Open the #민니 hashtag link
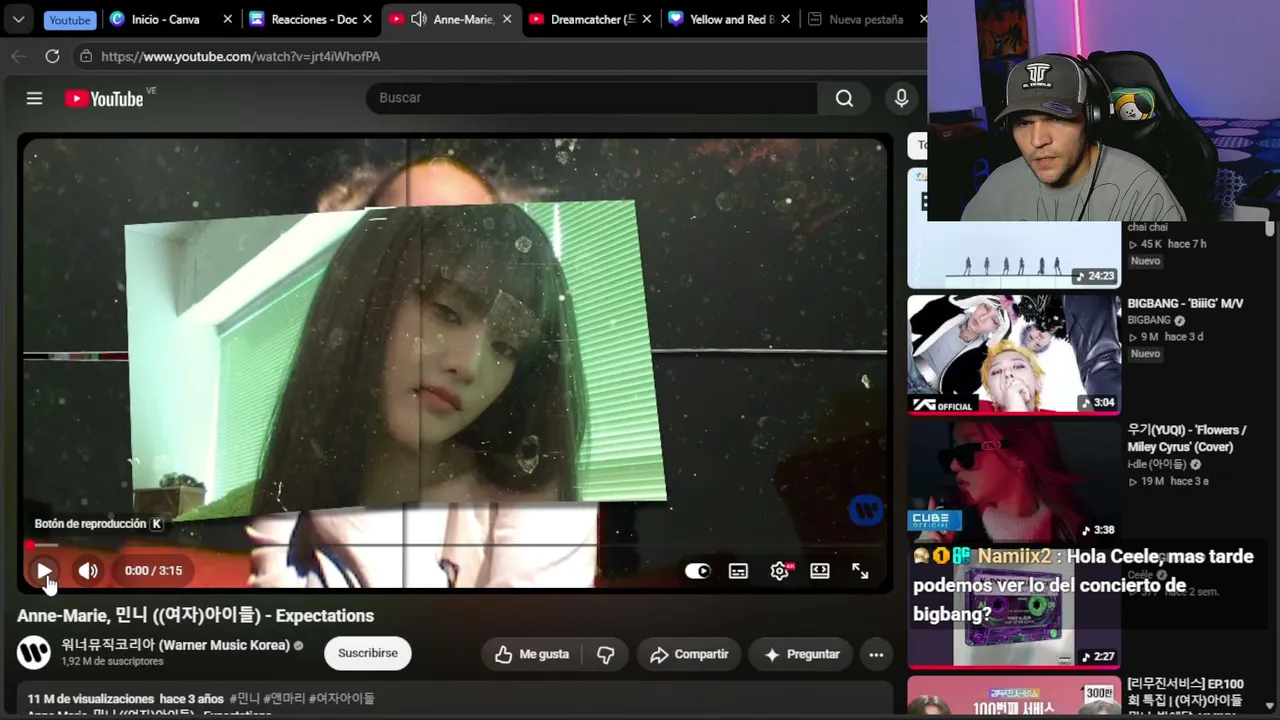Screen dimensions: 1280x720 (245, 698)
